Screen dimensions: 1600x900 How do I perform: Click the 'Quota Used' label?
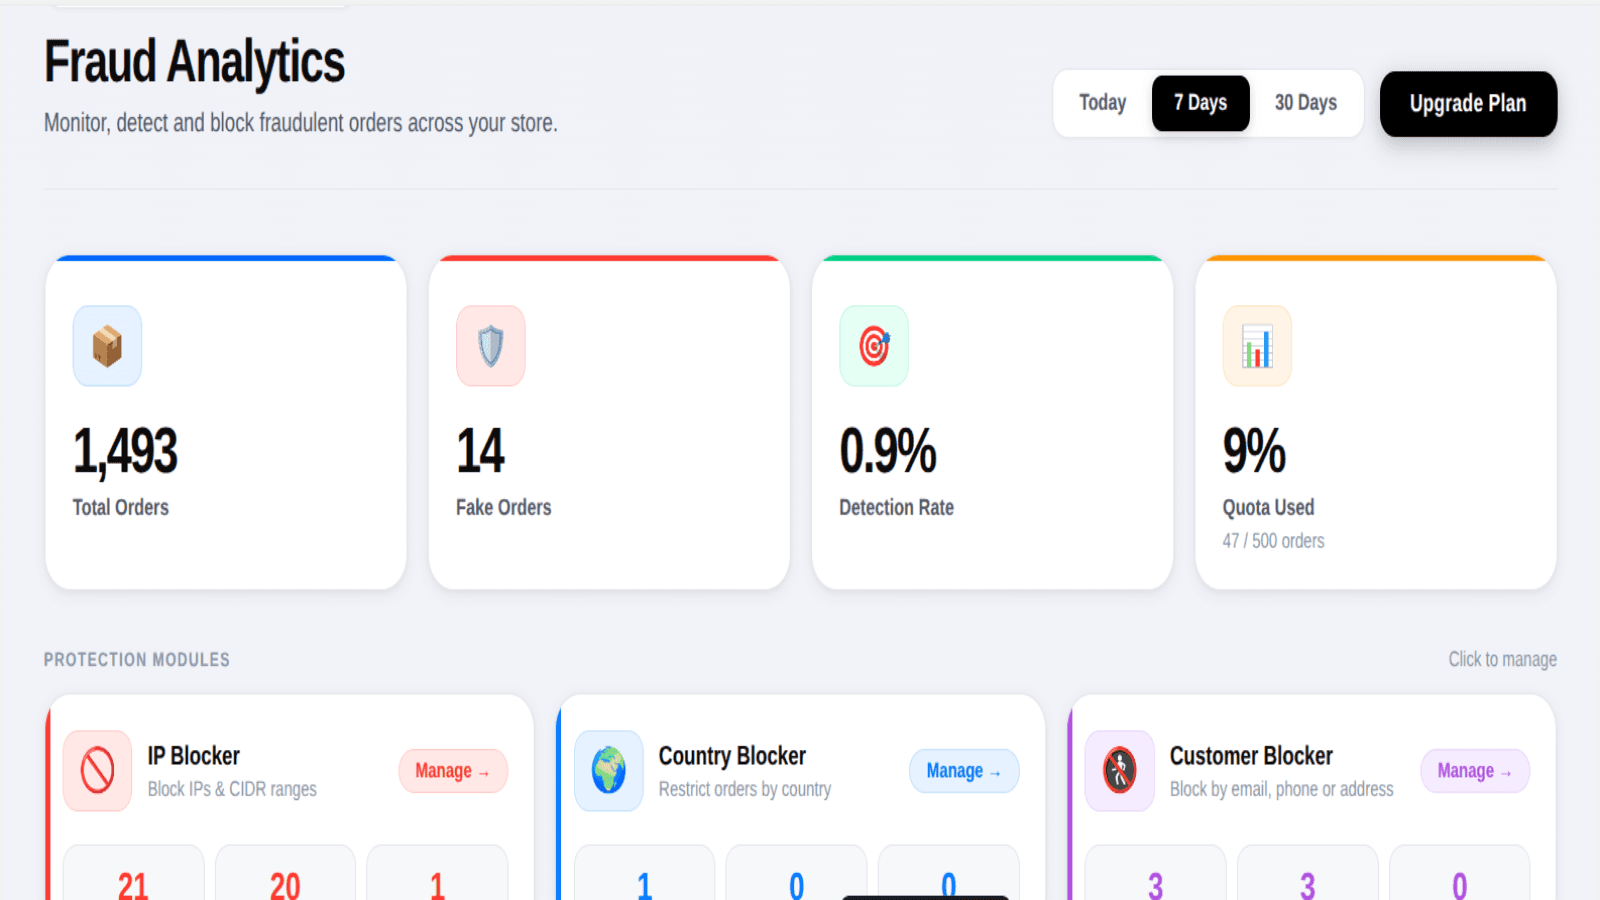[1268, 507]
